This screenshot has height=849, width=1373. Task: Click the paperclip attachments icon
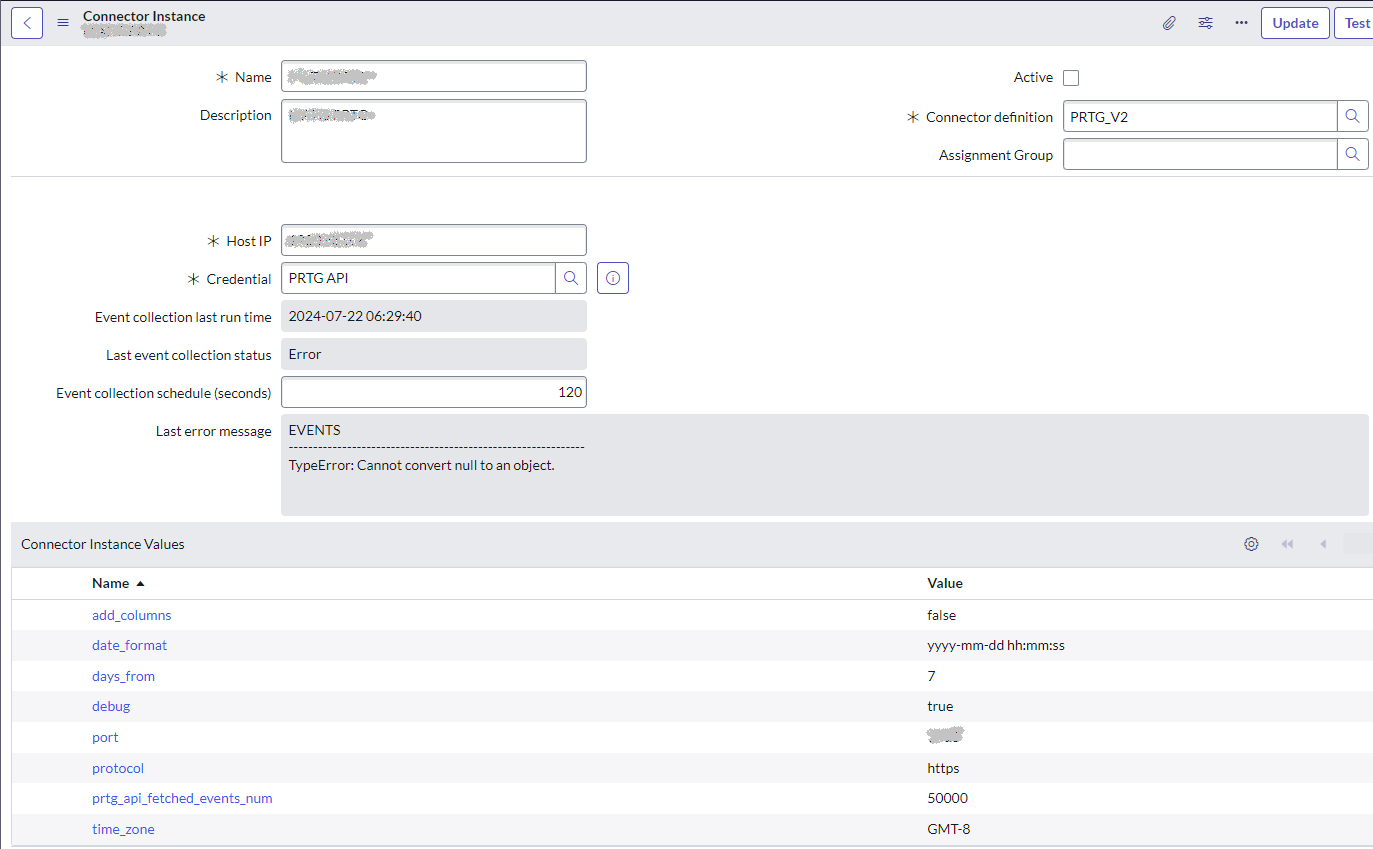[x=1169, y=23]
